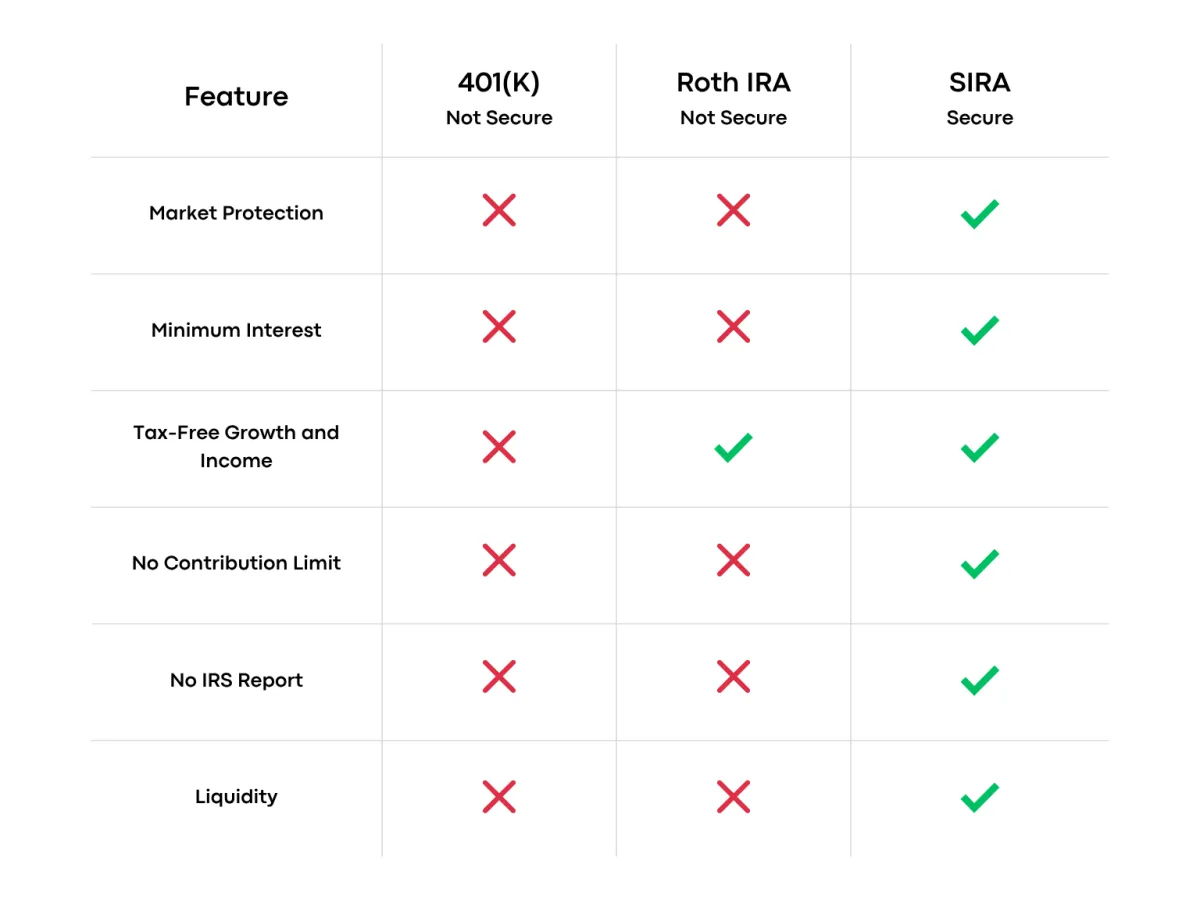This screenshot has width=1200, height=900.
Task: Select Roth IRA X for No Contribution Limit
Action: pyautogui.click(x=733, y=560)
